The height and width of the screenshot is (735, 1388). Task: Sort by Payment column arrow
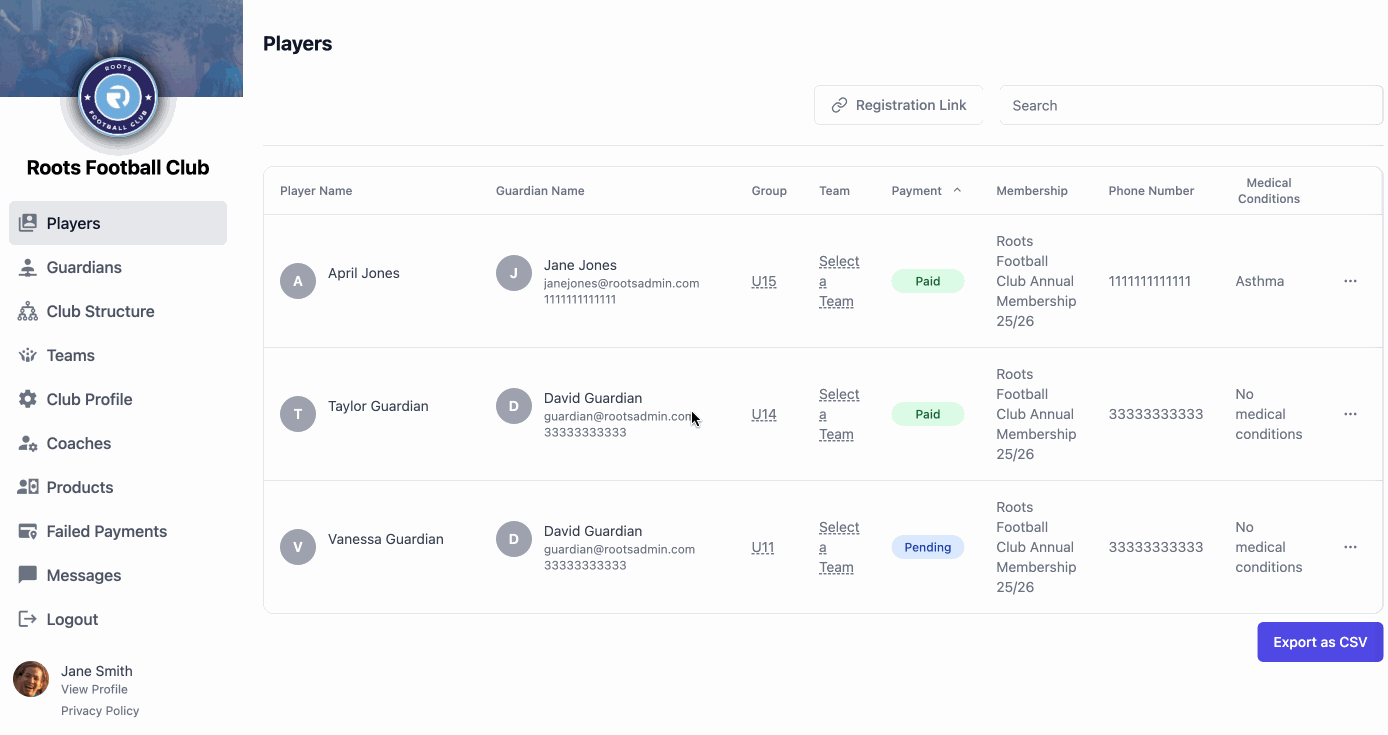(957, 190)
